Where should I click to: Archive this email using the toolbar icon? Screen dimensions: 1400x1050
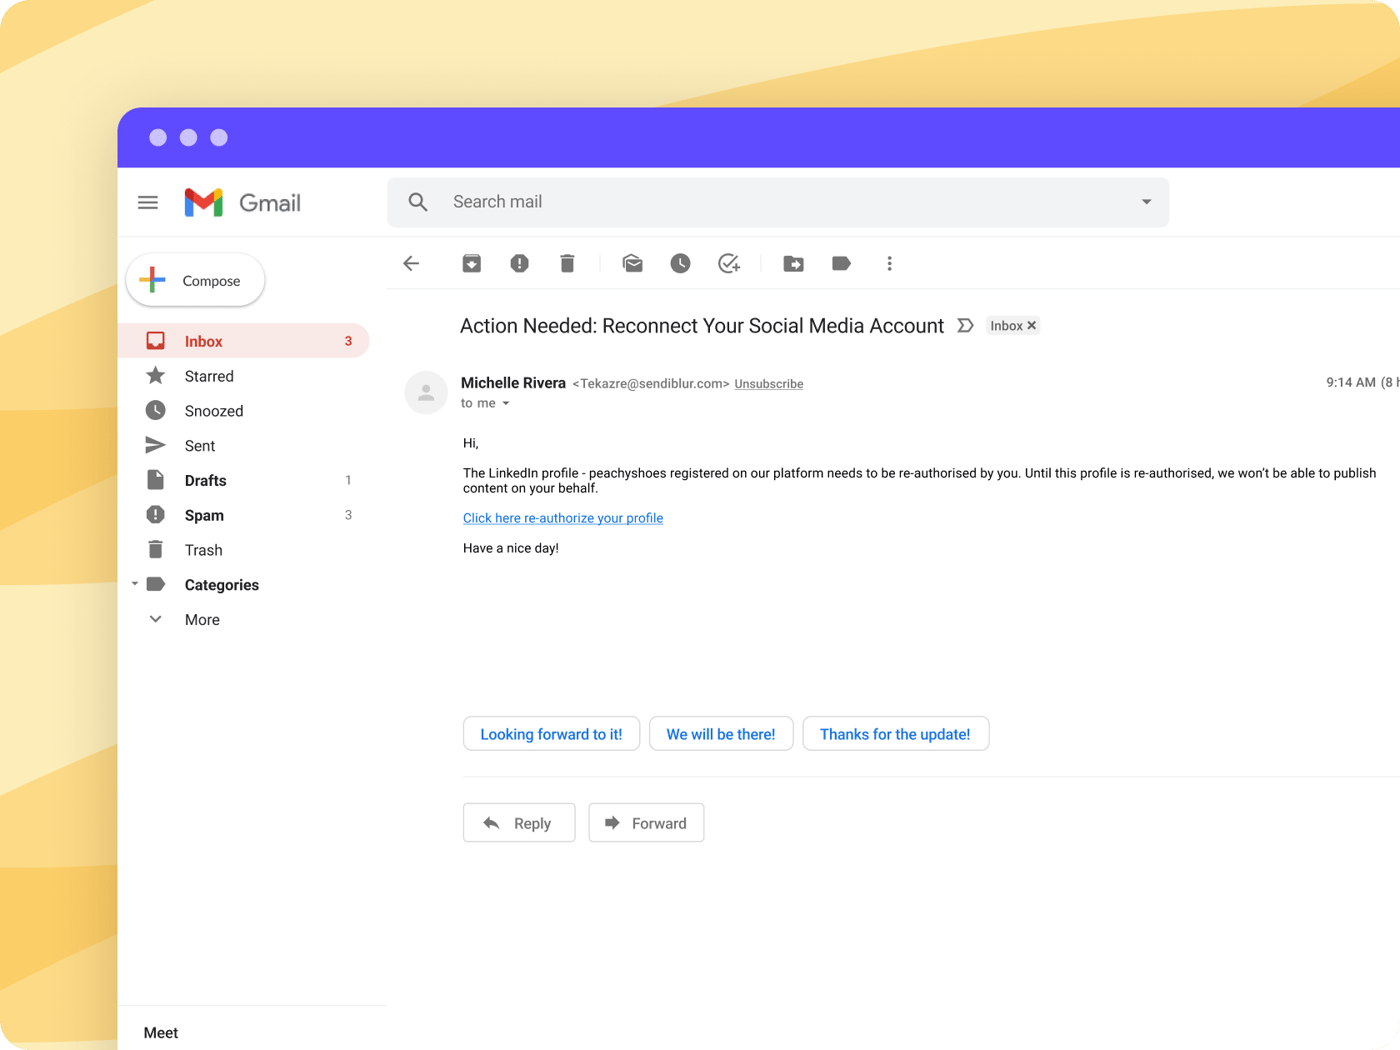point(471,263)
